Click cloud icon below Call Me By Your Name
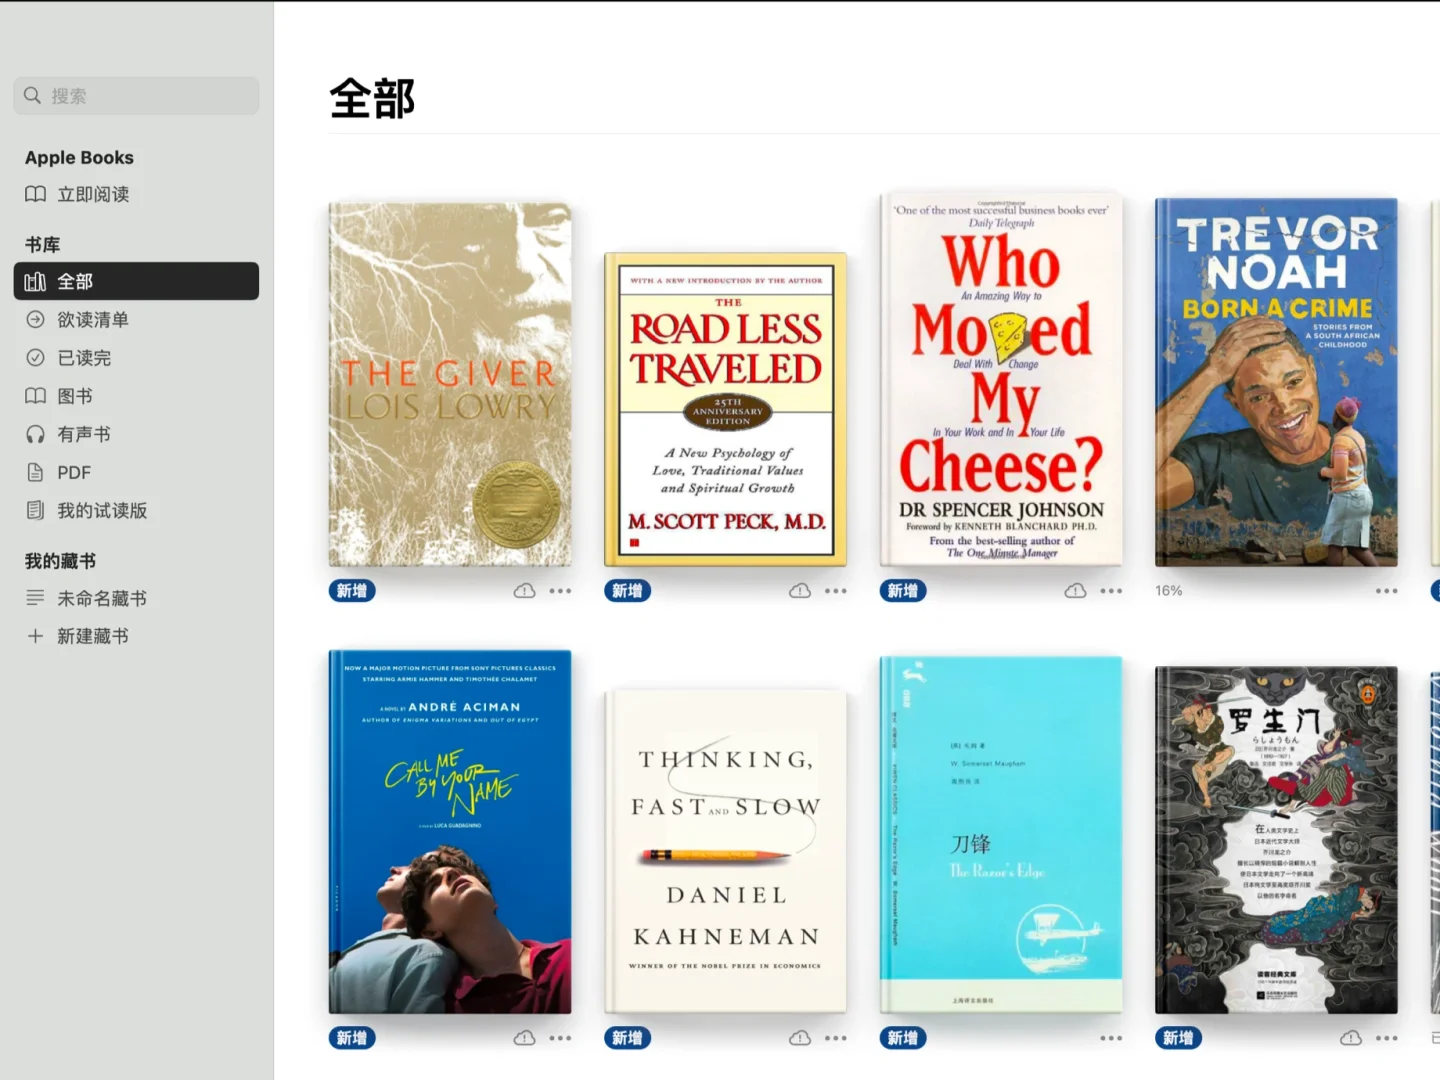The height and width of the screenshot is (1080, 1440). point(524,1038)
